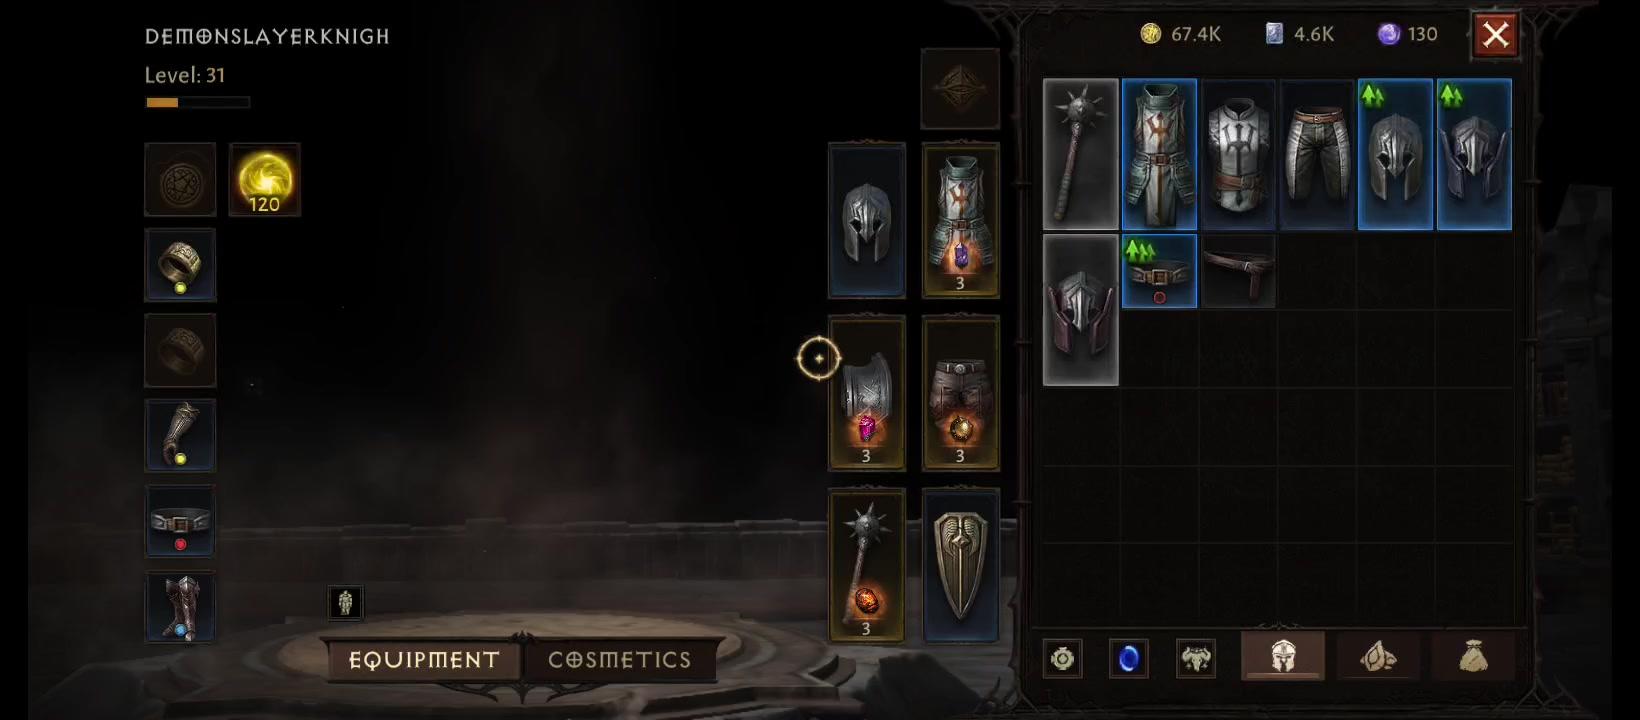Select the equipped mace weapon slot
This screenshot has height=720, width=1640.
click(x=867, y=565)
